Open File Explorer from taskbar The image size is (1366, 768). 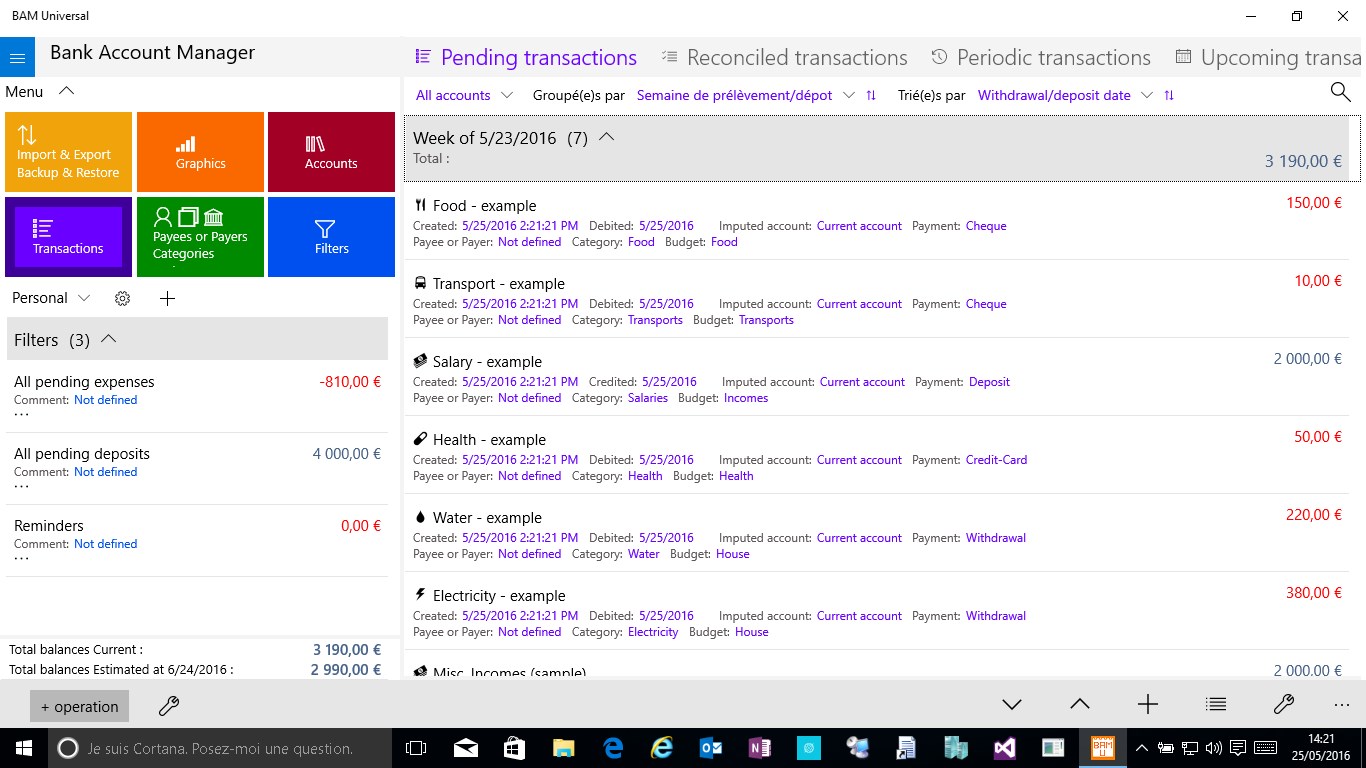[x=564, y=748]
